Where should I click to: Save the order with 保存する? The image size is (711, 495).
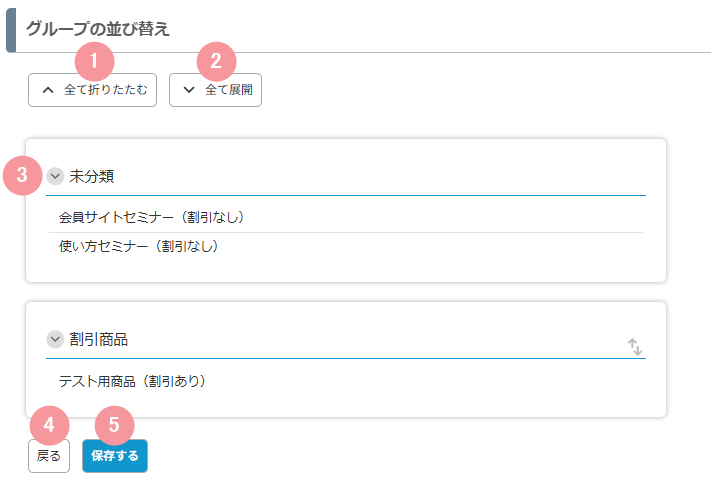tap(115, 456)
